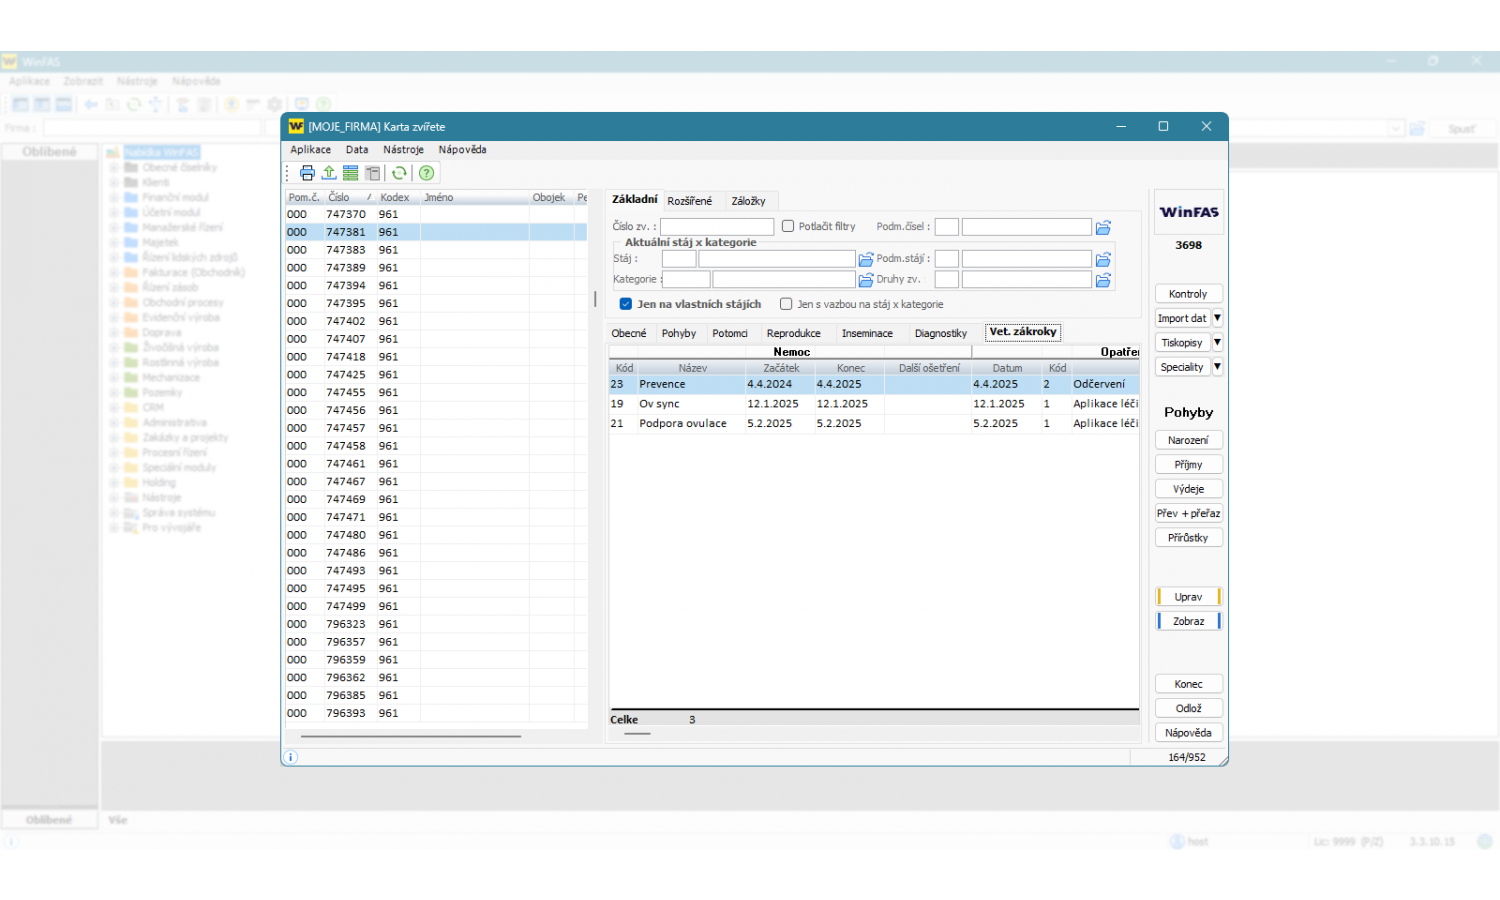Open folder lookup icon for Podm.čísel
Screen dimensions: 1500x900
click(x=1103, y=227)
